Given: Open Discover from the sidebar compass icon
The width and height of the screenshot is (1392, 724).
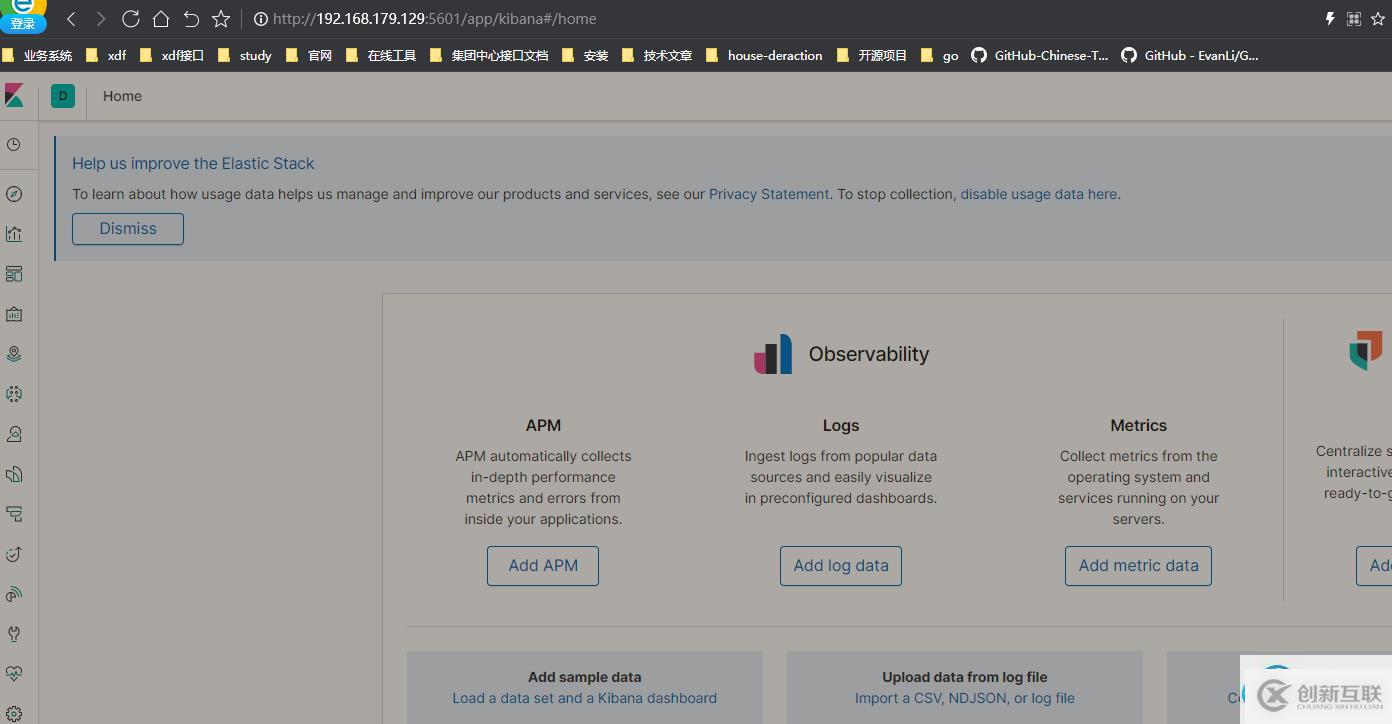Looking at the screenshot, I should 14,194.
